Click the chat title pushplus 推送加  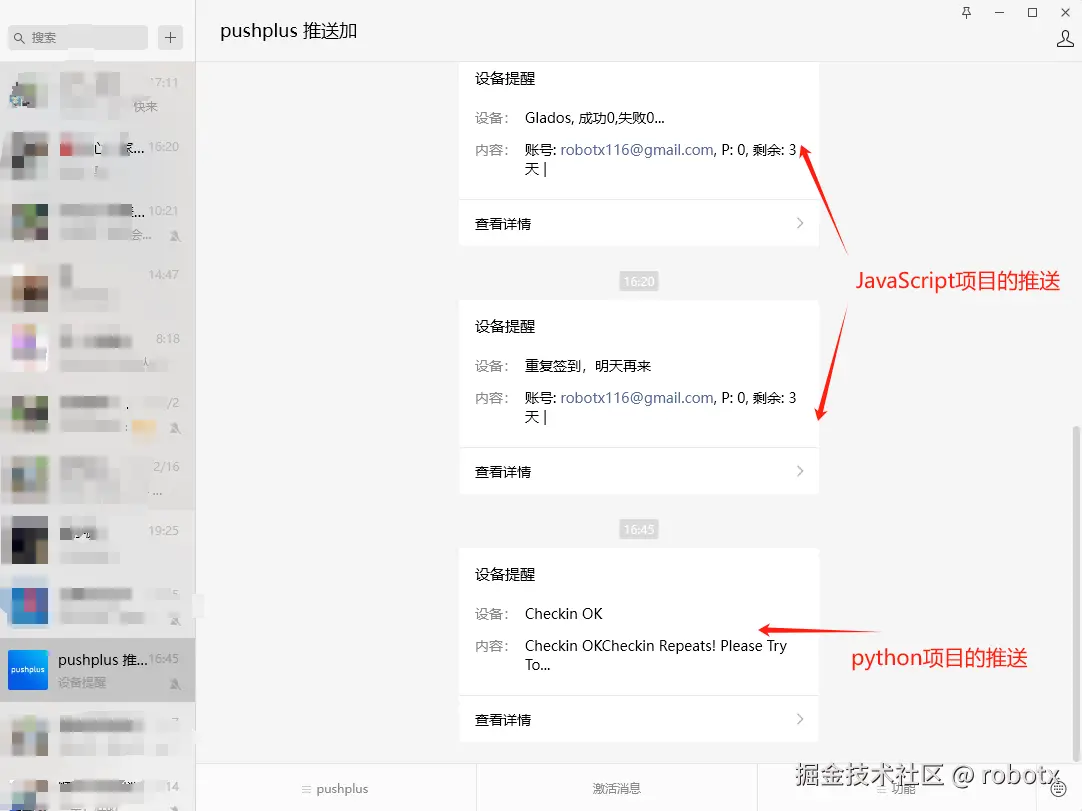[x=288, y=31]
